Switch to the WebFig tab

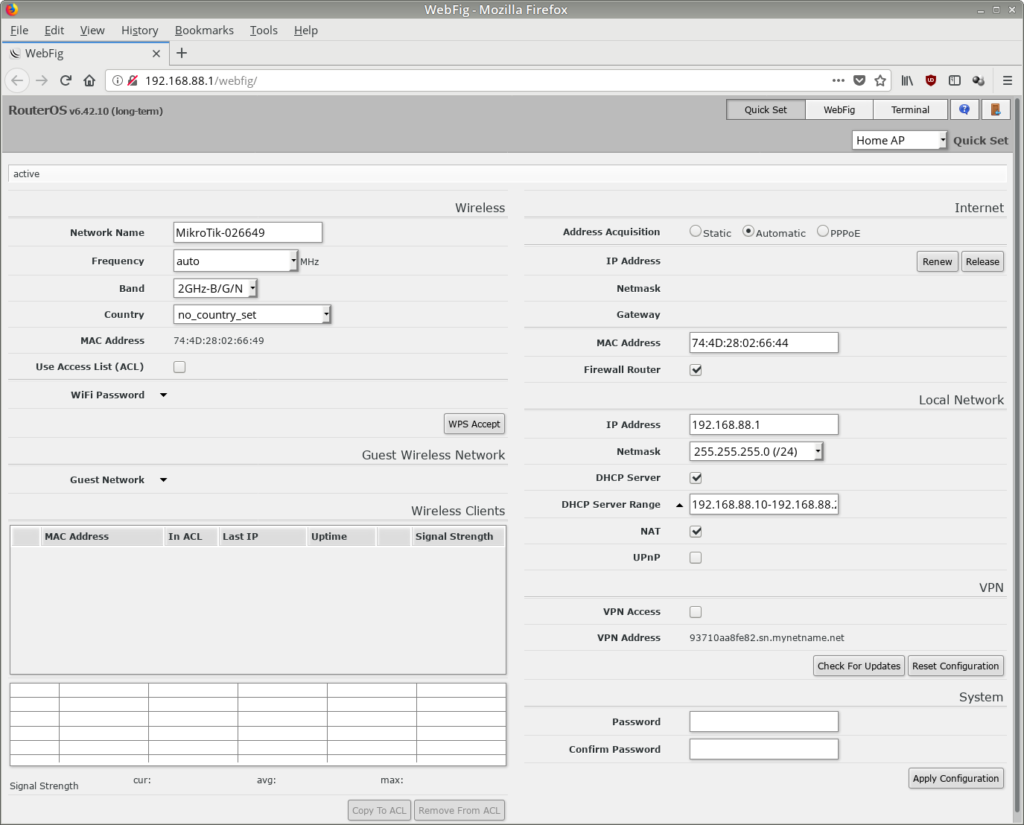(839, 110)
